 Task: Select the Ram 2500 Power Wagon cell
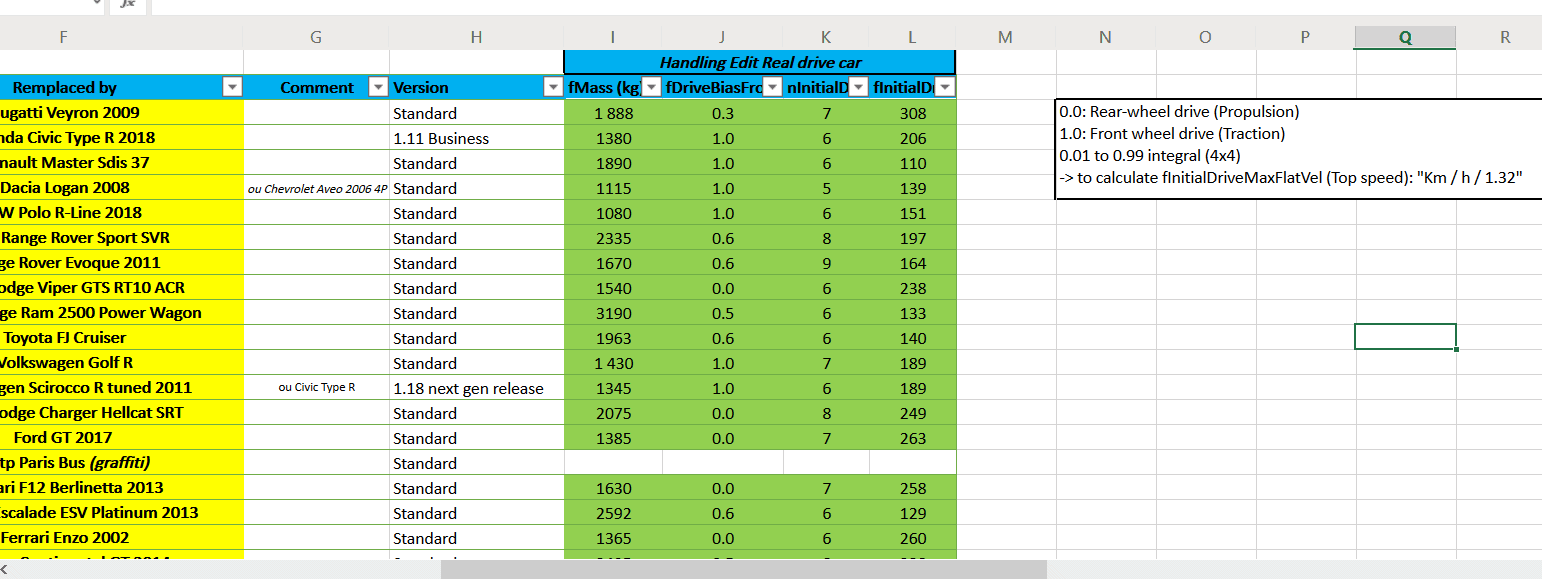click(x=121, y=313)
